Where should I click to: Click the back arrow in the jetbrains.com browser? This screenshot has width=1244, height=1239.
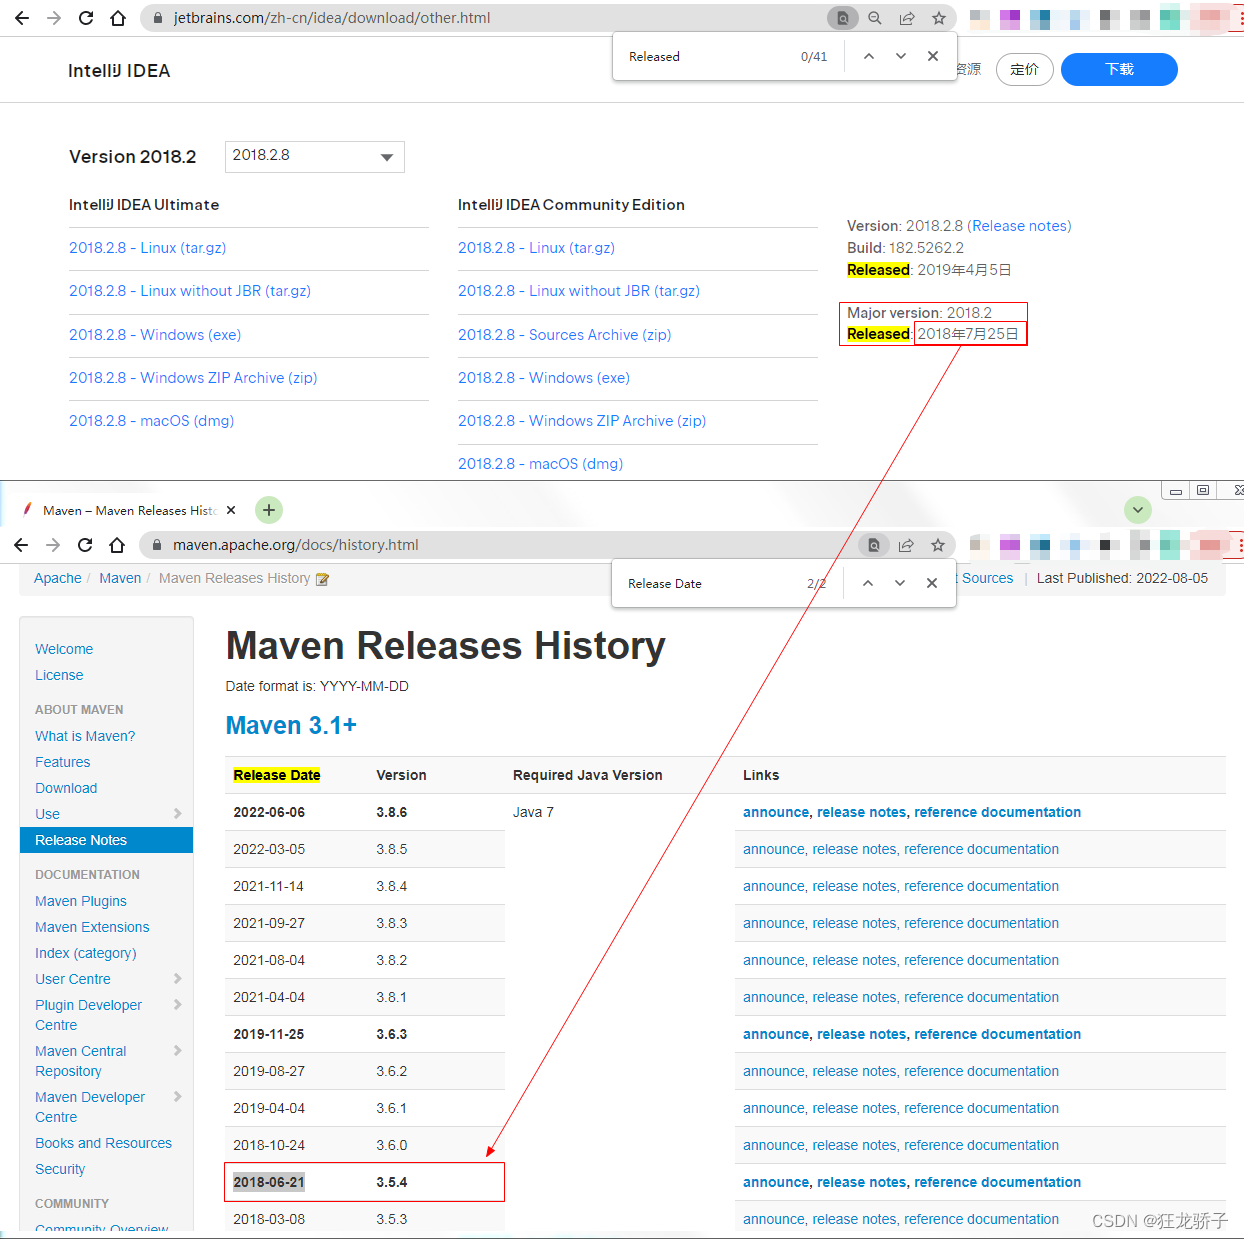pyautogui.click(x=21, y=18)
